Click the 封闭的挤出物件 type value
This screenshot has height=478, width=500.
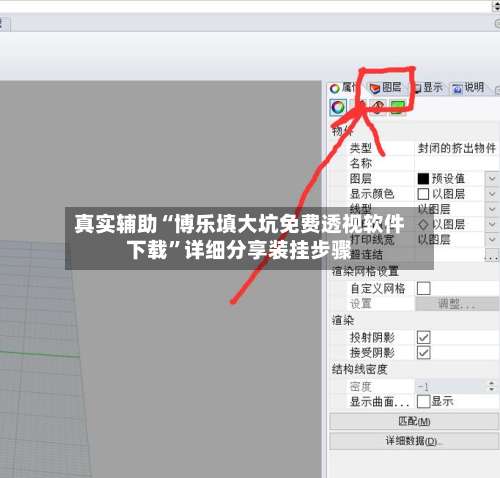tap(456, 148)
